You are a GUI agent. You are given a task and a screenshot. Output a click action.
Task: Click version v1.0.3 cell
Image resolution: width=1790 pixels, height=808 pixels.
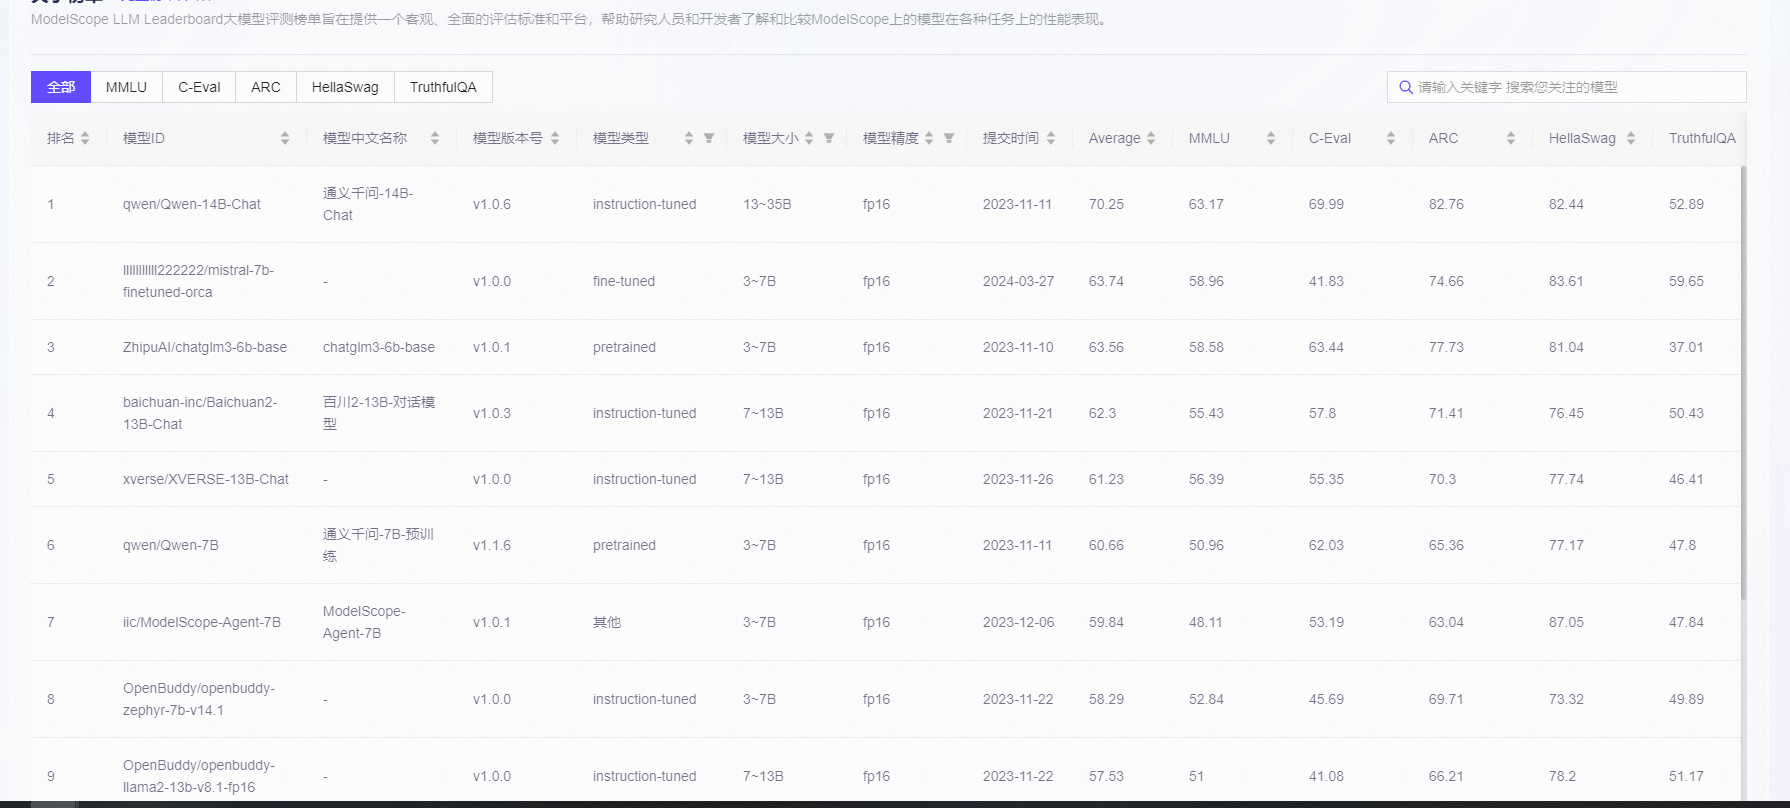coord(492,413)
